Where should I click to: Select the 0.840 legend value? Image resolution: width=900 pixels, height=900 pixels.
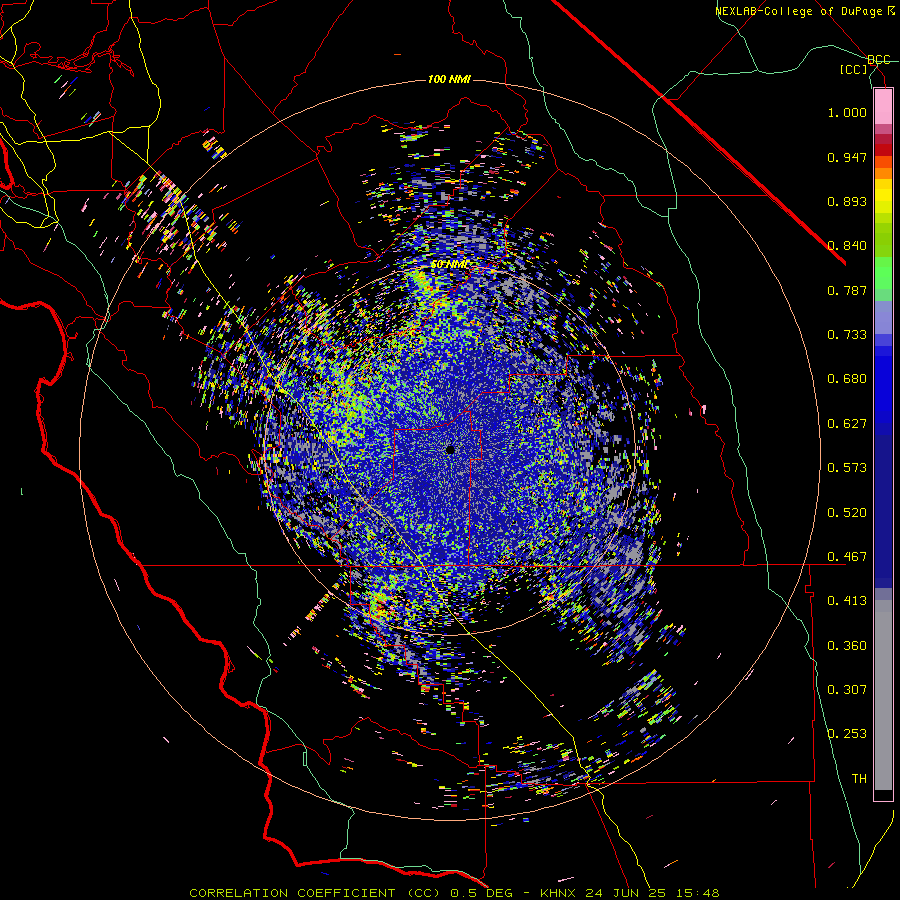[x=847, y=246]
